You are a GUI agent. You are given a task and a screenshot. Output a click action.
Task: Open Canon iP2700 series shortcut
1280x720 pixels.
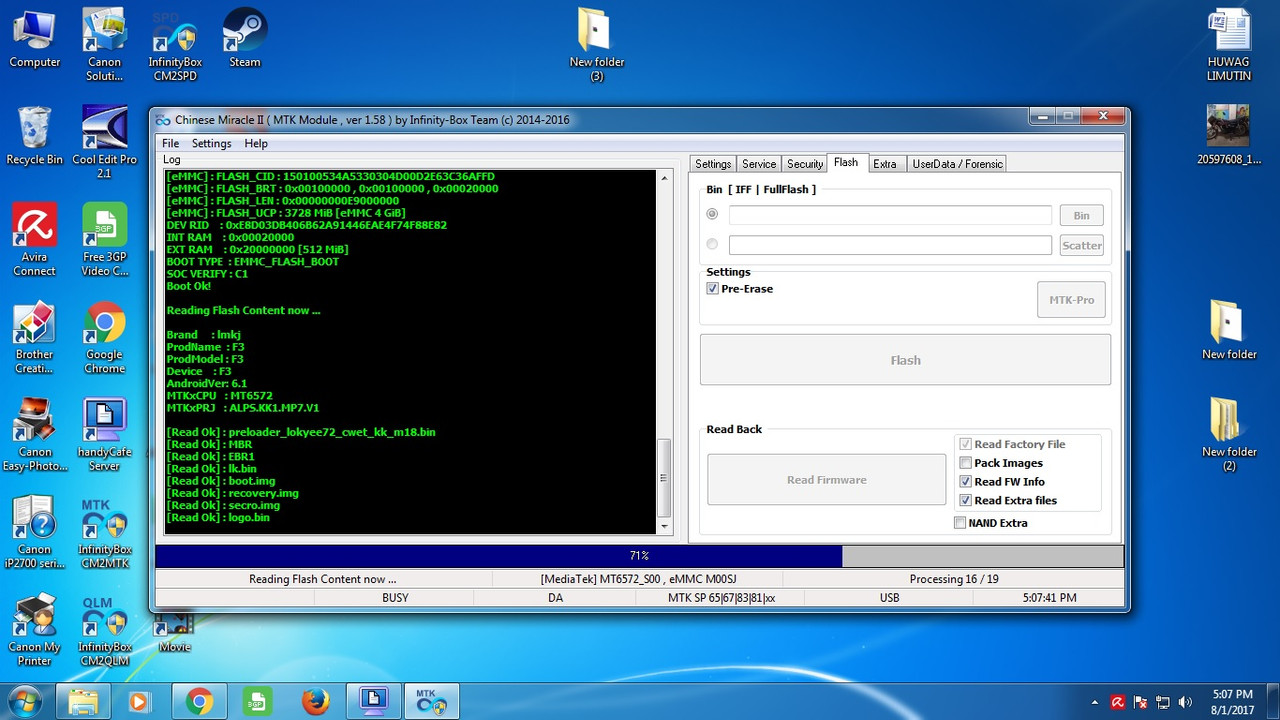pos(35,531)
